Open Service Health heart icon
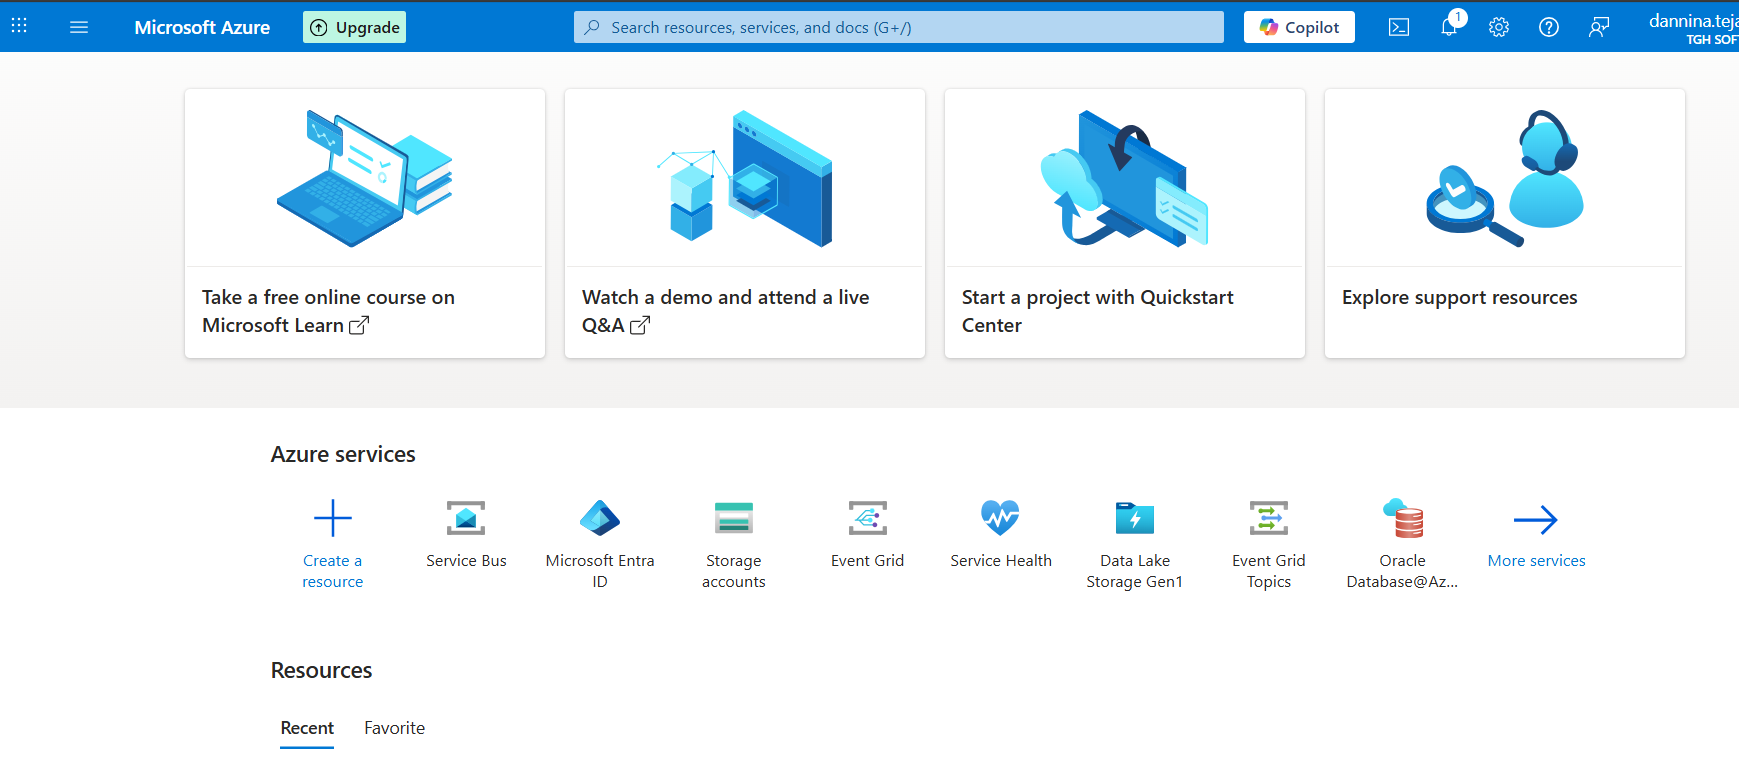Viewport: 1739px width, 760px height. coord(1001,518)
